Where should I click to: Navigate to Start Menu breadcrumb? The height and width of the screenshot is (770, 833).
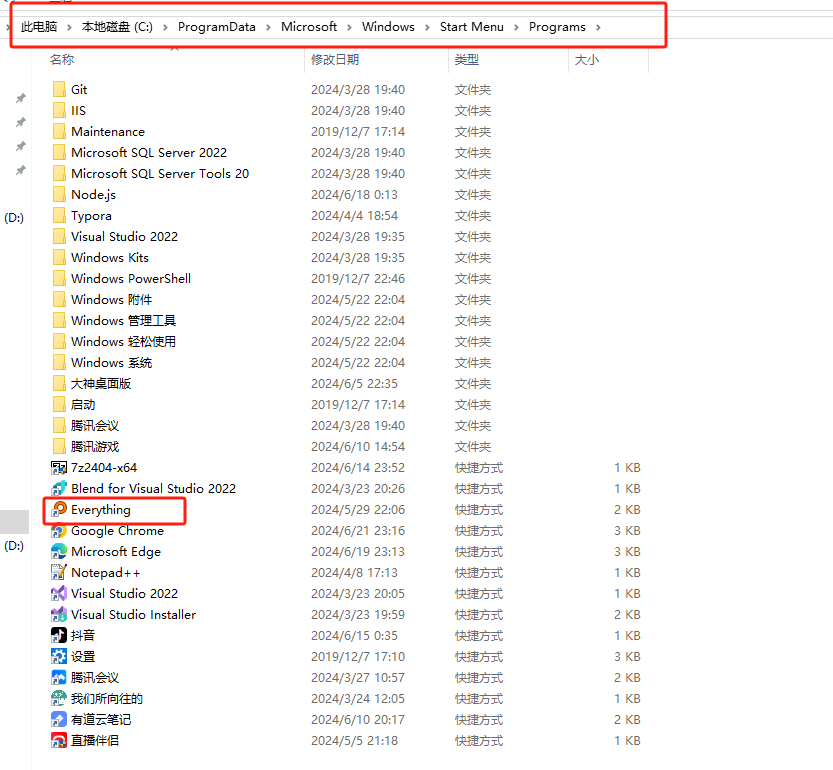point(472,27)
